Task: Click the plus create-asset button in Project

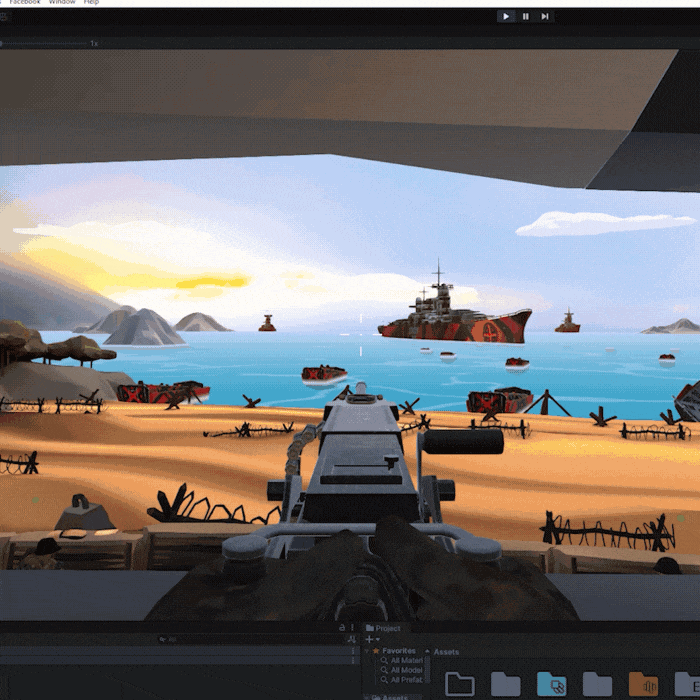Action: [x=369, y=639]
